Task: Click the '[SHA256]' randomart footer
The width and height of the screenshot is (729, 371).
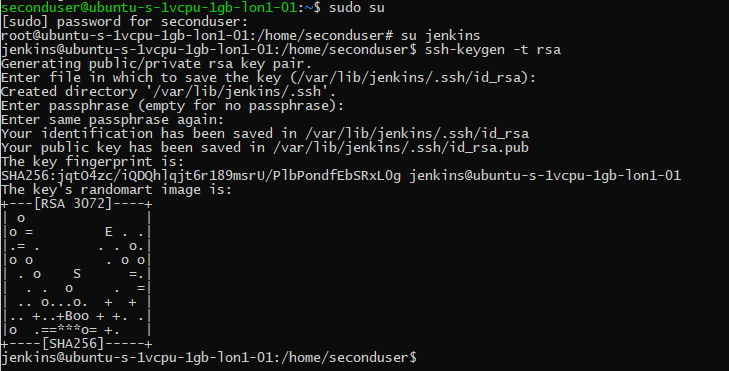Action: tap(73, 344)
